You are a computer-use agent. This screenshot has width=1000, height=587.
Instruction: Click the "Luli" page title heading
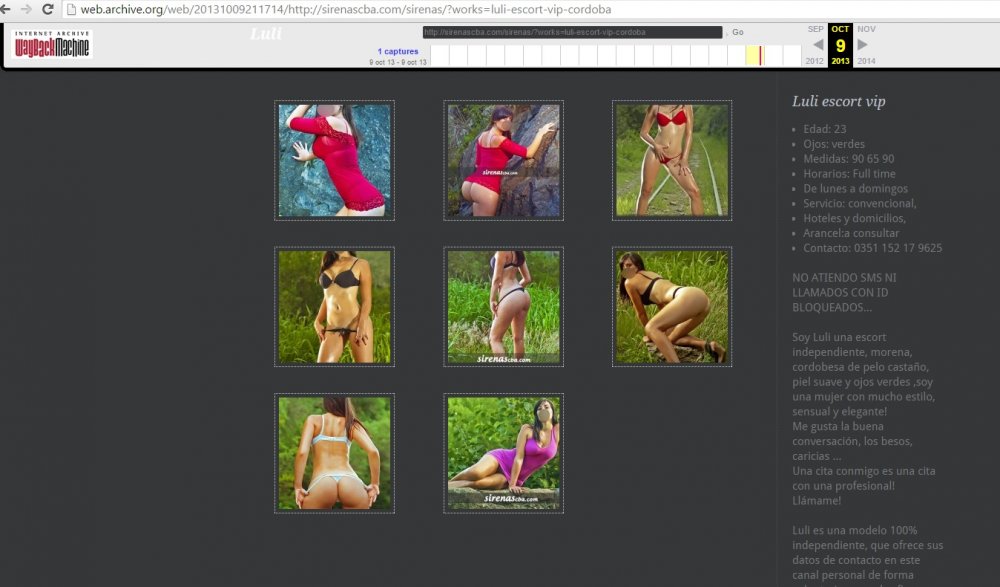click(x=265, y=34)
